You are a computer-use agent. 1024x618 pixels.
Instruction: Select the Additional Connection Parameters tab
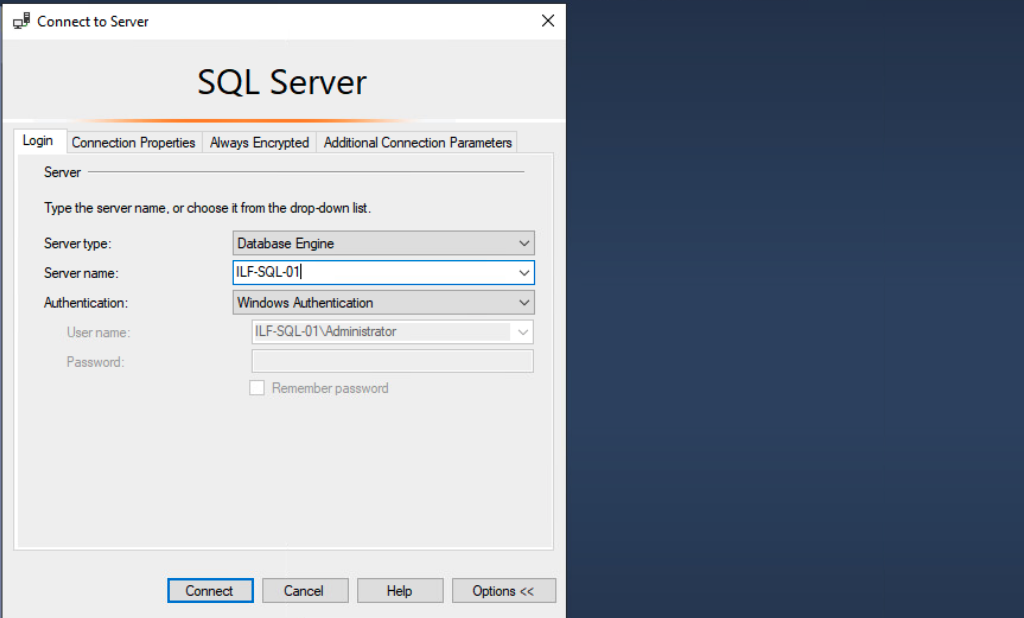[417, 143]
